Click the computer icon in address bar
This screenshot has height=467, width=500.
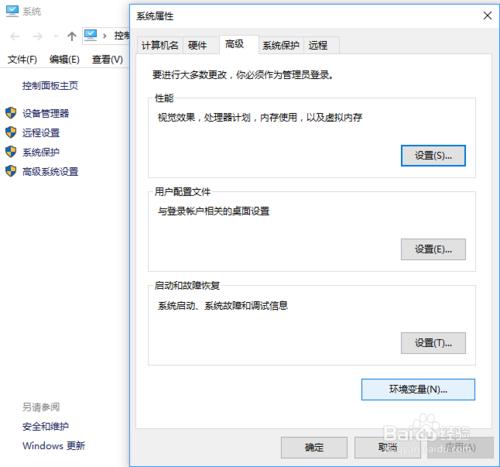pos(90,35)
